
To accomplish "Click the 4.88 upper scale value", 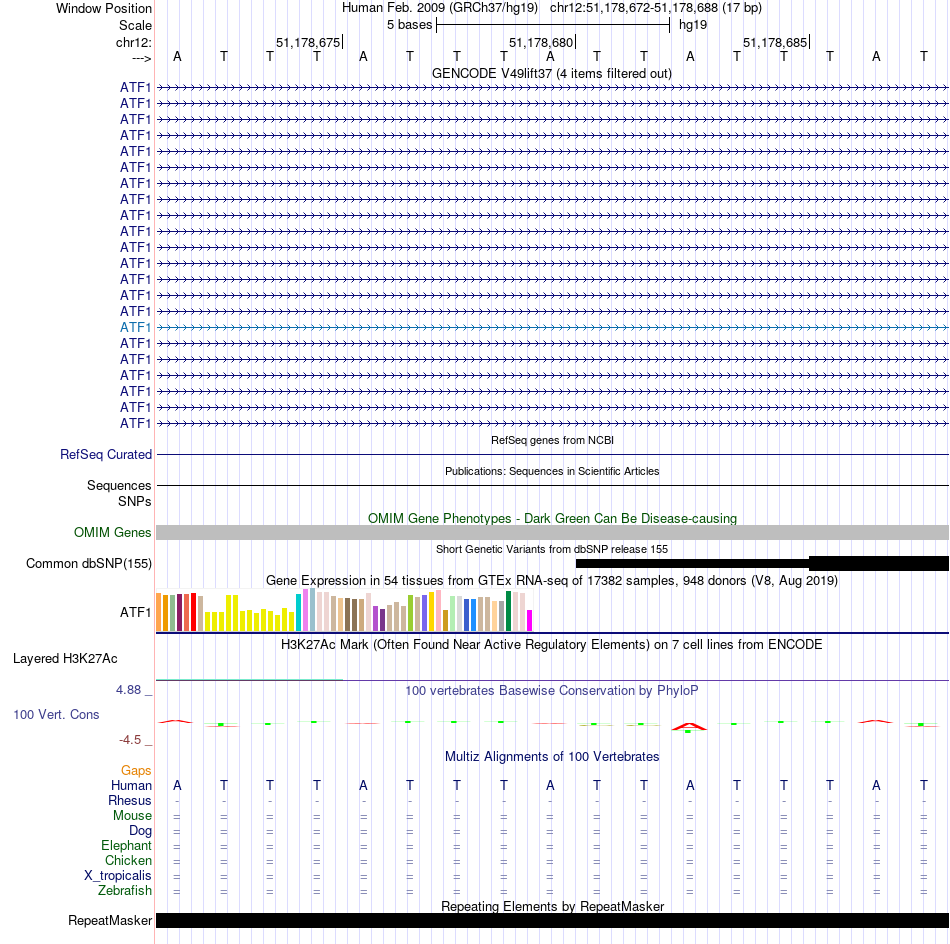I will pos(128,690).
